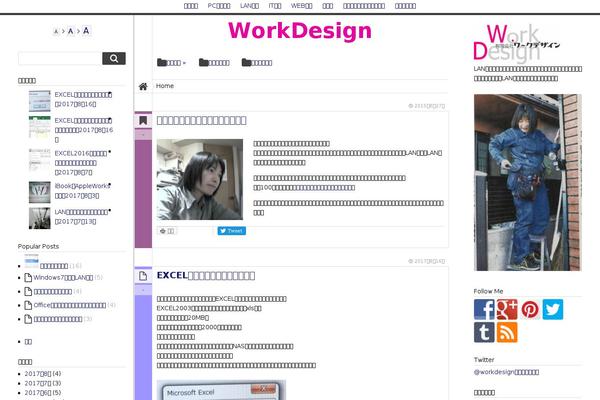Viewport: 600px width, 400px height.
Task: Select the largest font size A
Action: [x=86, y=31]
